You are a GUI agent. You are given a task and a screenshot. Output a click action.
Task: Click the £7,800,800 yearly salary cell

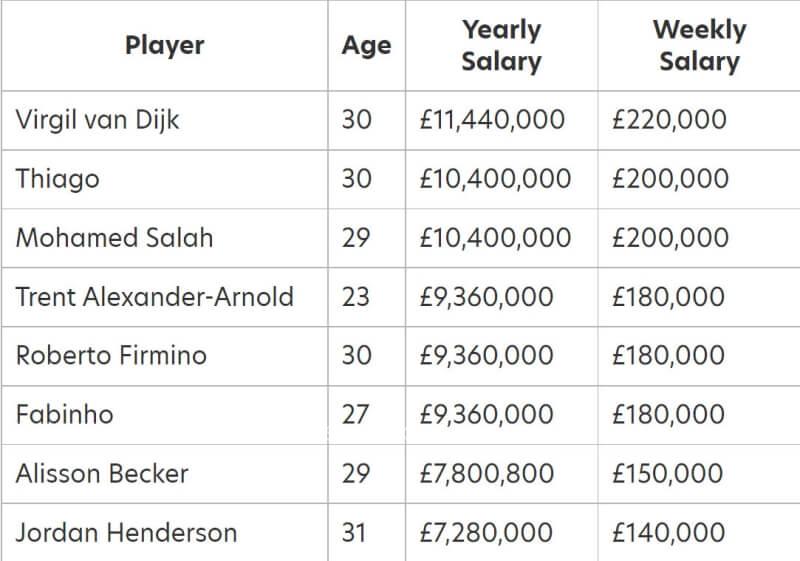[487, 473]
